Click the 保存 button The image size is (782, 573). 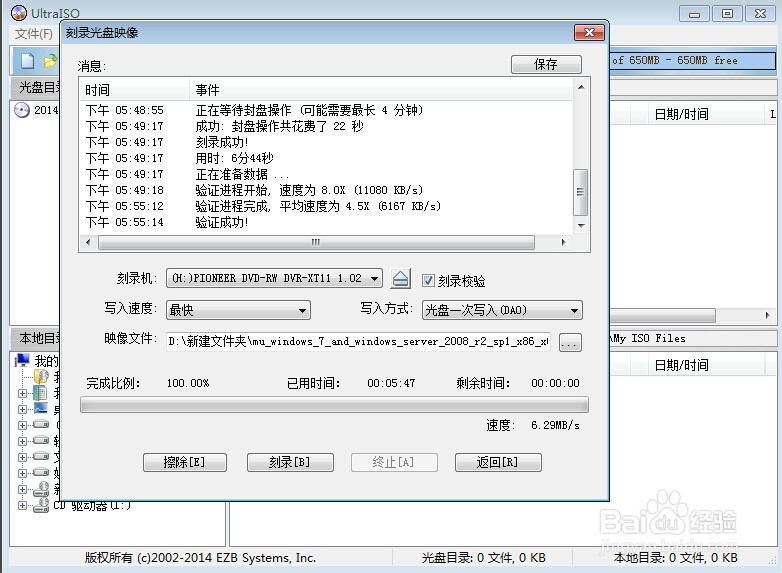(546, 64)
